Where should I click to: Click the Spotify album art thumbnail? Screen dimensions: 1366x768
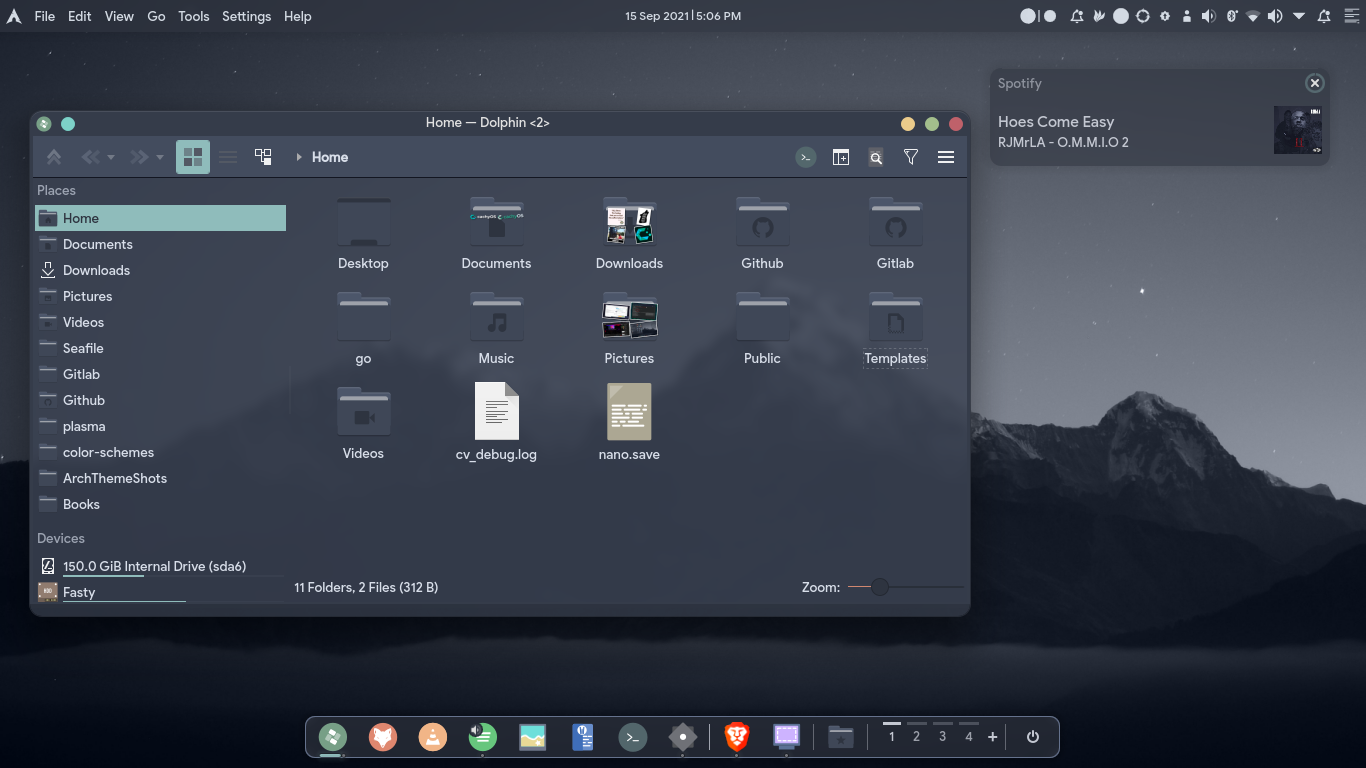tap(1298, 130)
